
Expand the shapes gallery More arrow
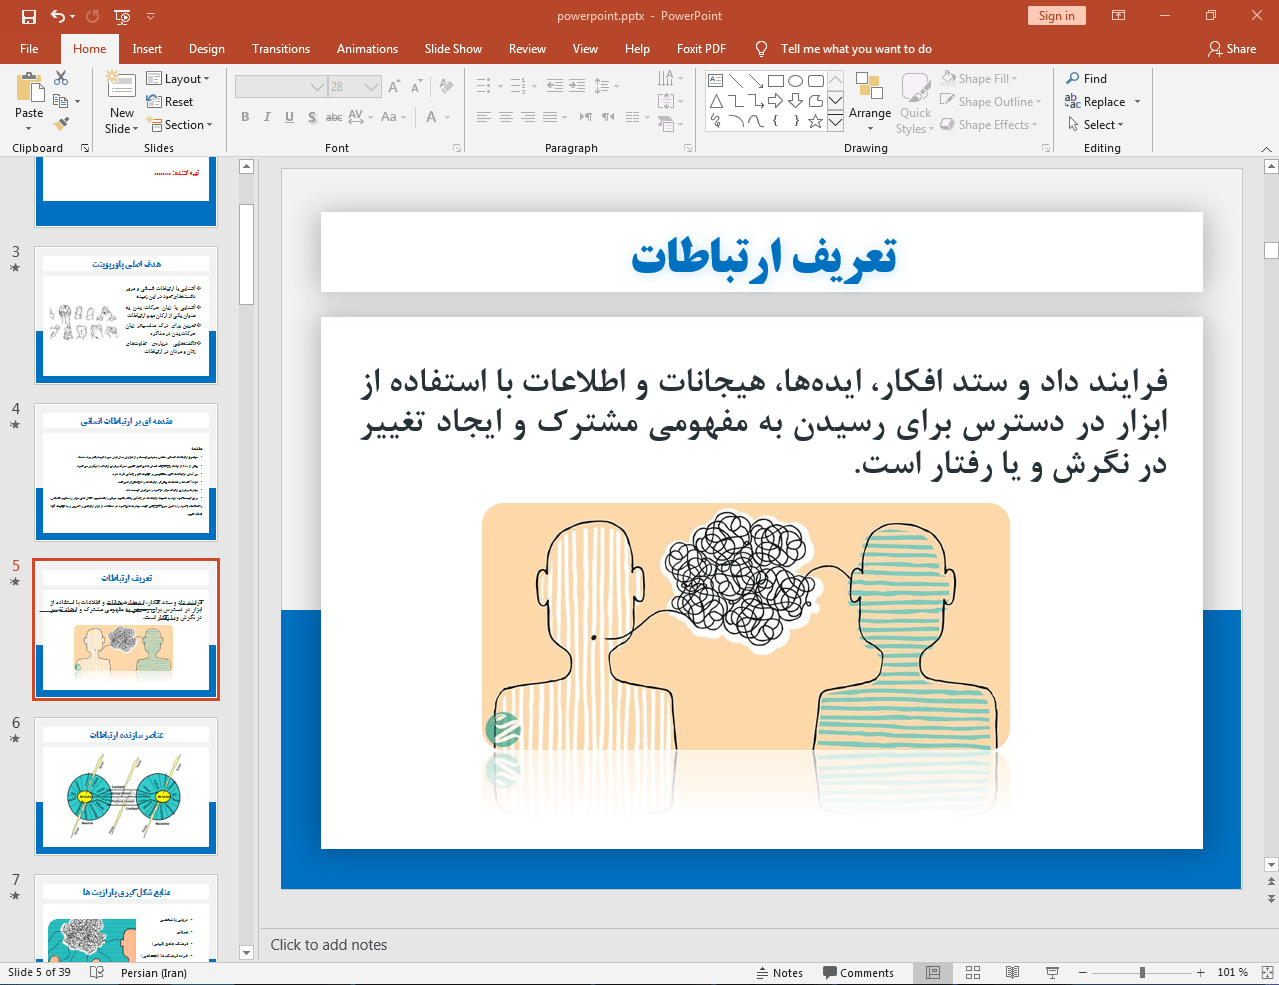point(835,121)
